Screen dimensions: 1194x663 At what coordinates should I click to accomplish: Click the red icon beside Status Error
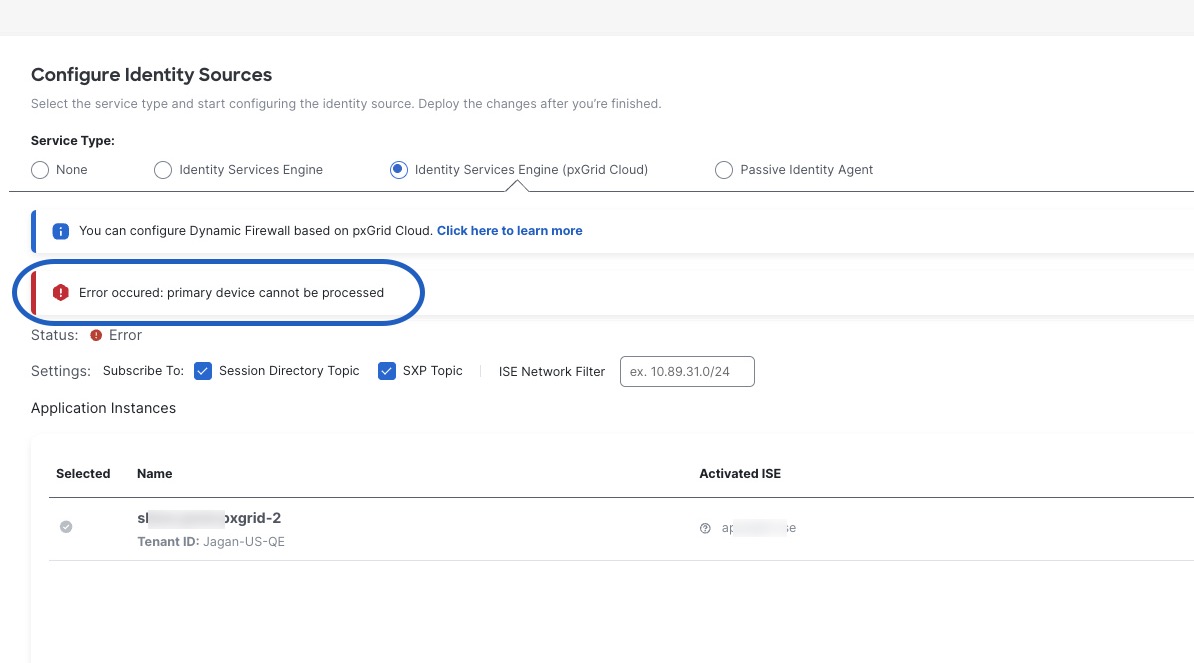coord(96,335)
